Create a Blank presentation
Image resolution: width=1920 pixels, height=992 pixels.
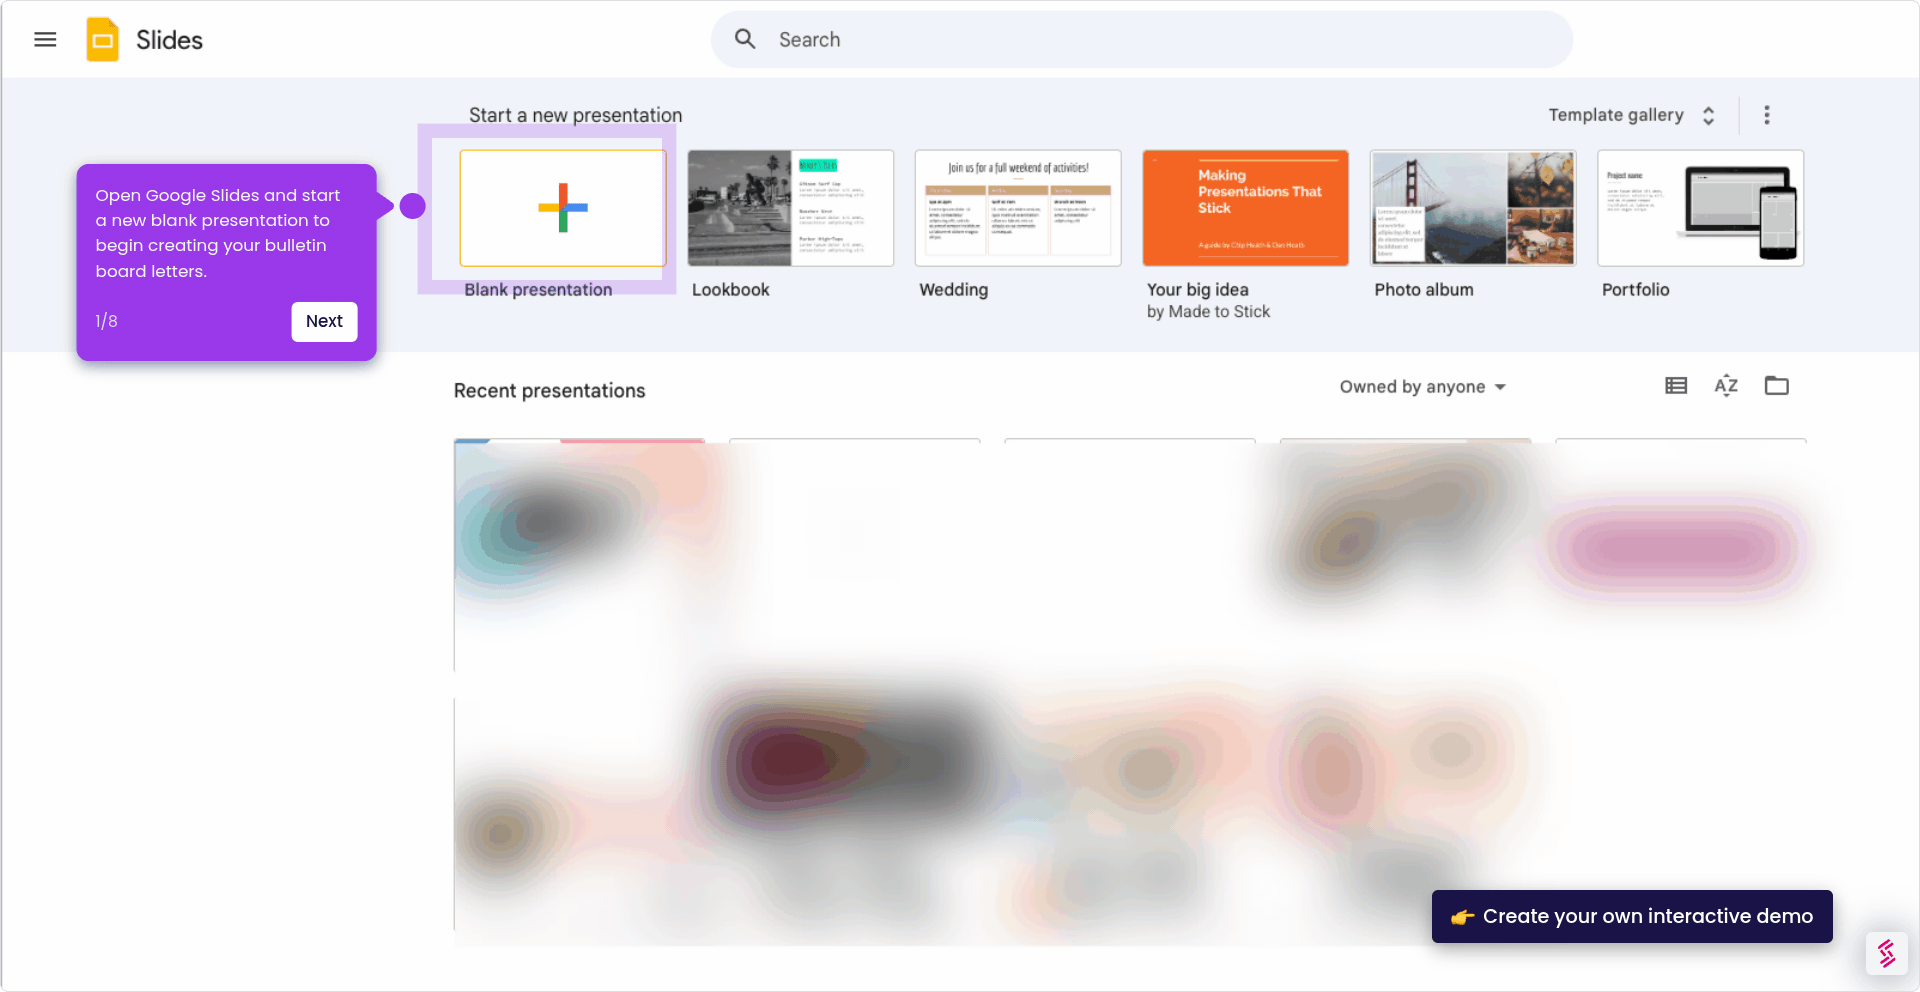(563, 208)
